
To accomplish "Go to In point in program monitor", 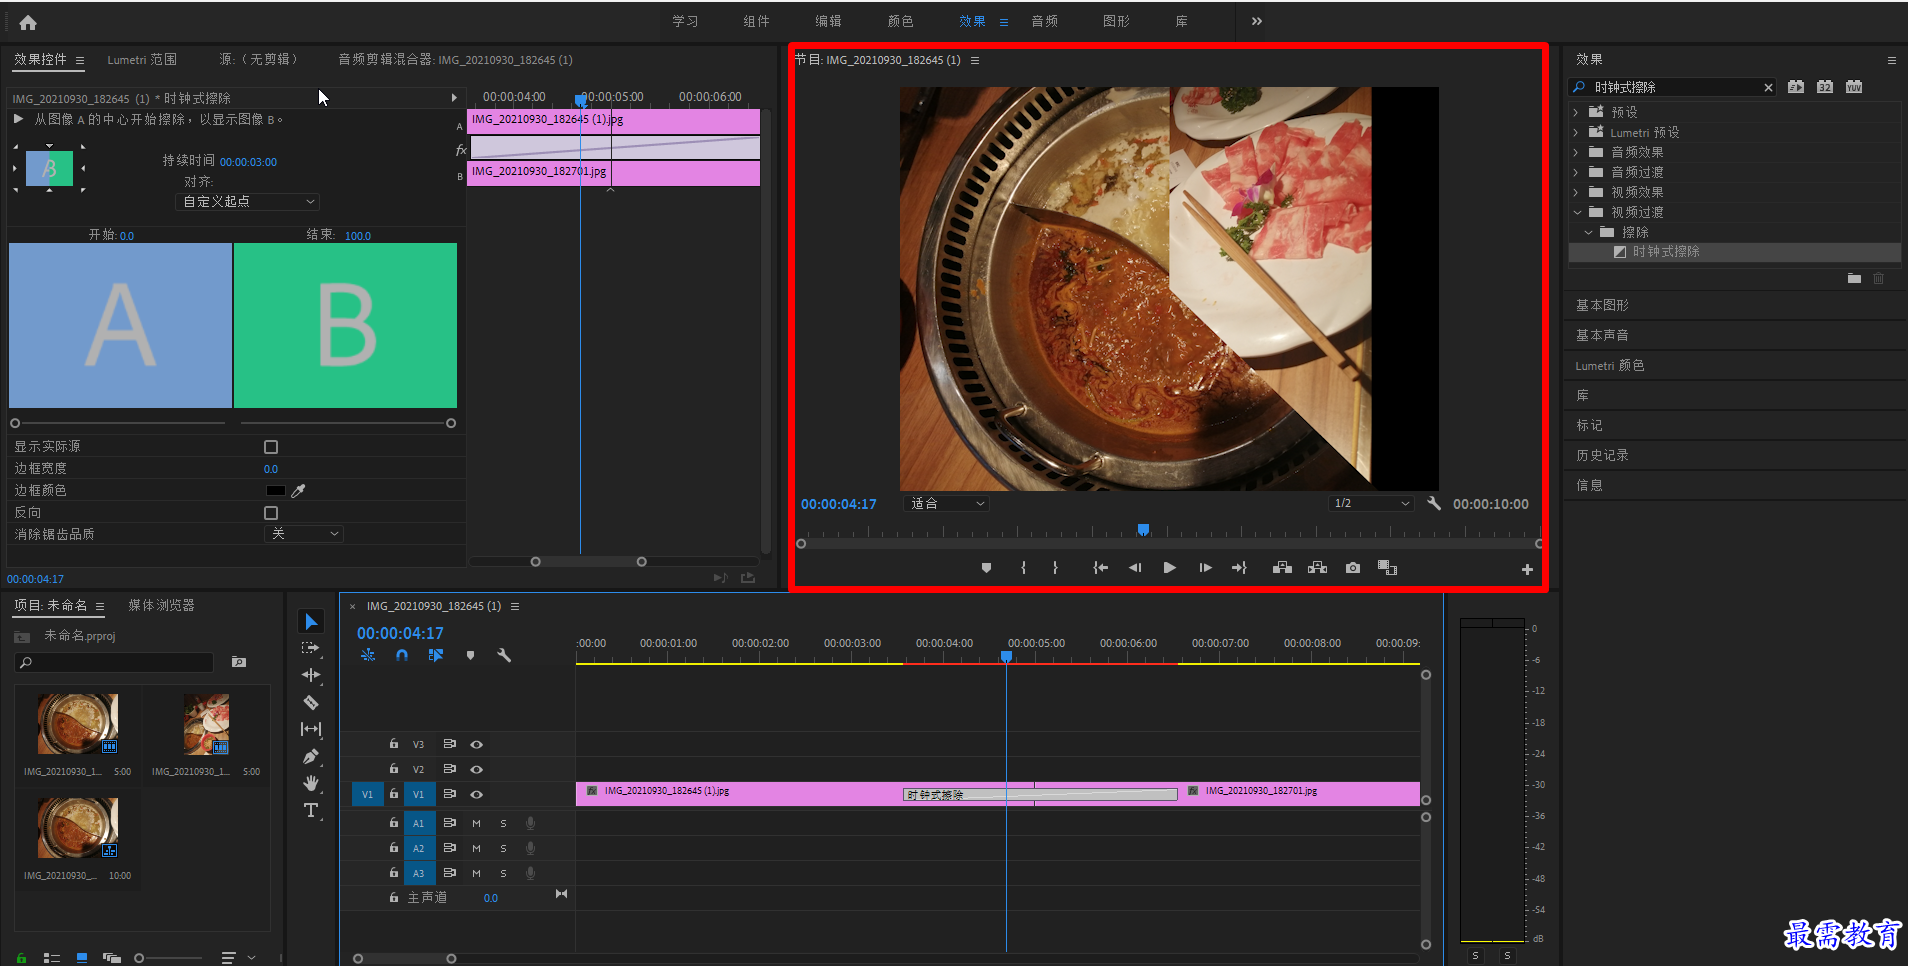I will [x=1101, y=568].
